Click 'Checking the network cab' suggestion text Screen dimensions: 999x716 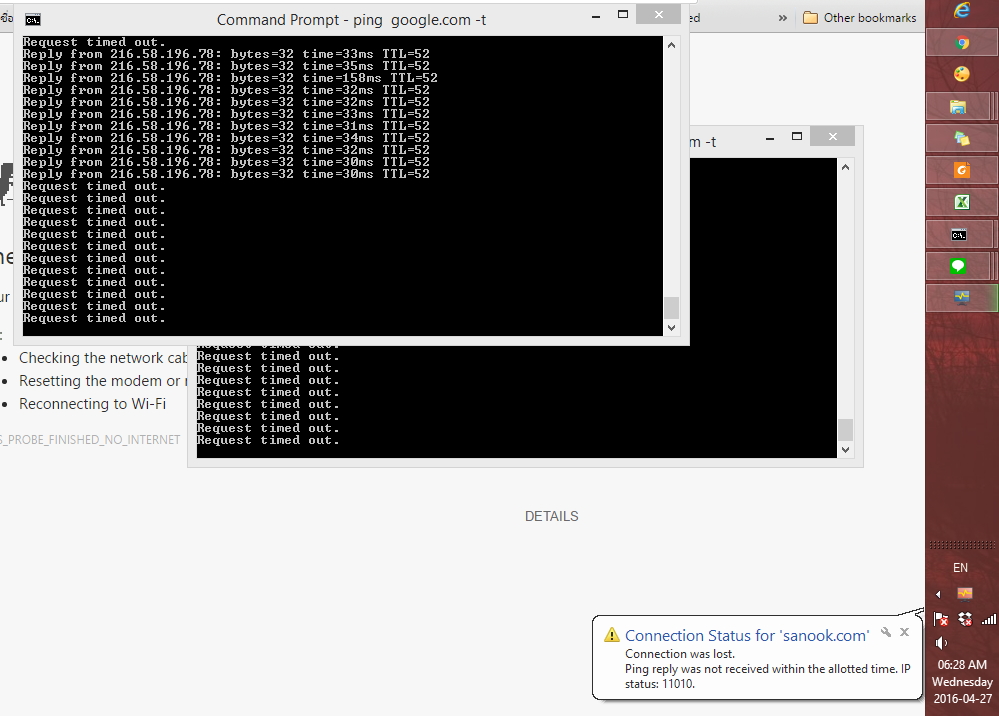[103, 358]
